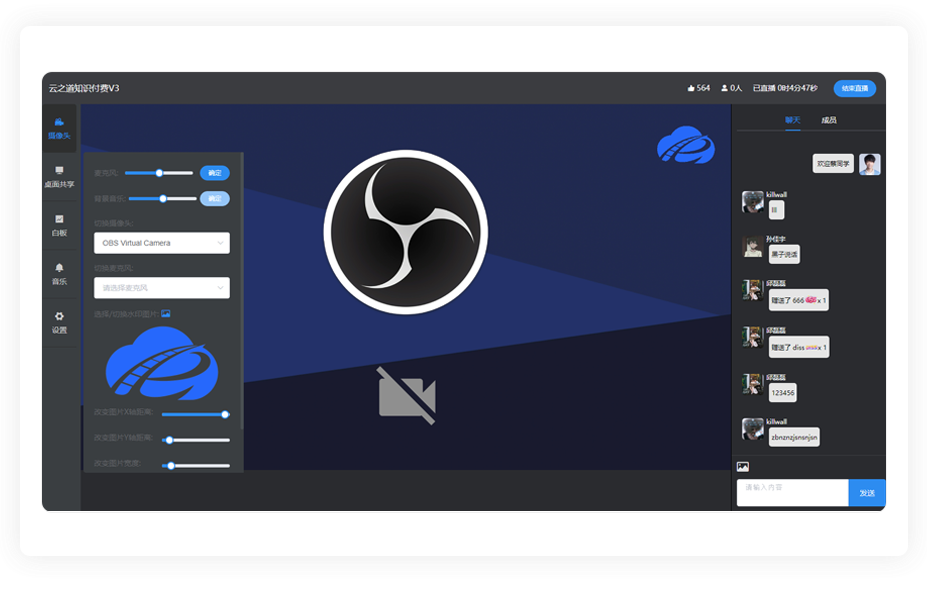
Task: Click the 123456 chat bubble
Action: (782, 393)
